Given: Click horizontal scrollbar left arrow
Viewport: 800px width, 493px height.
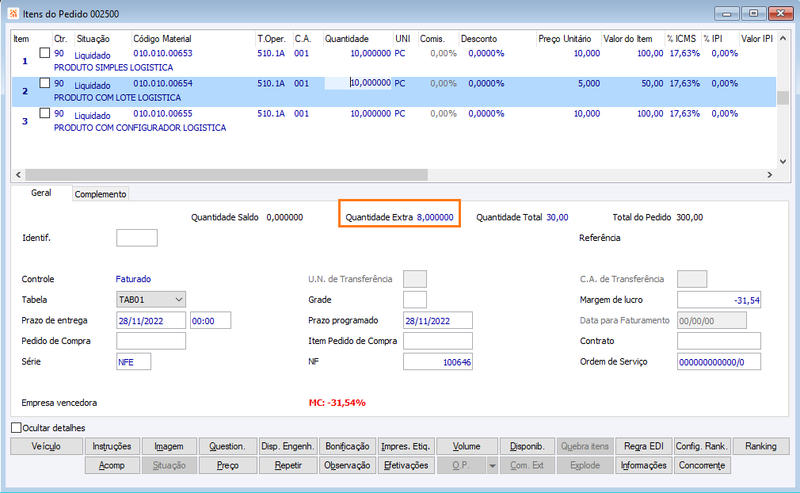Looking at the screenshot, I should (18, 175).
